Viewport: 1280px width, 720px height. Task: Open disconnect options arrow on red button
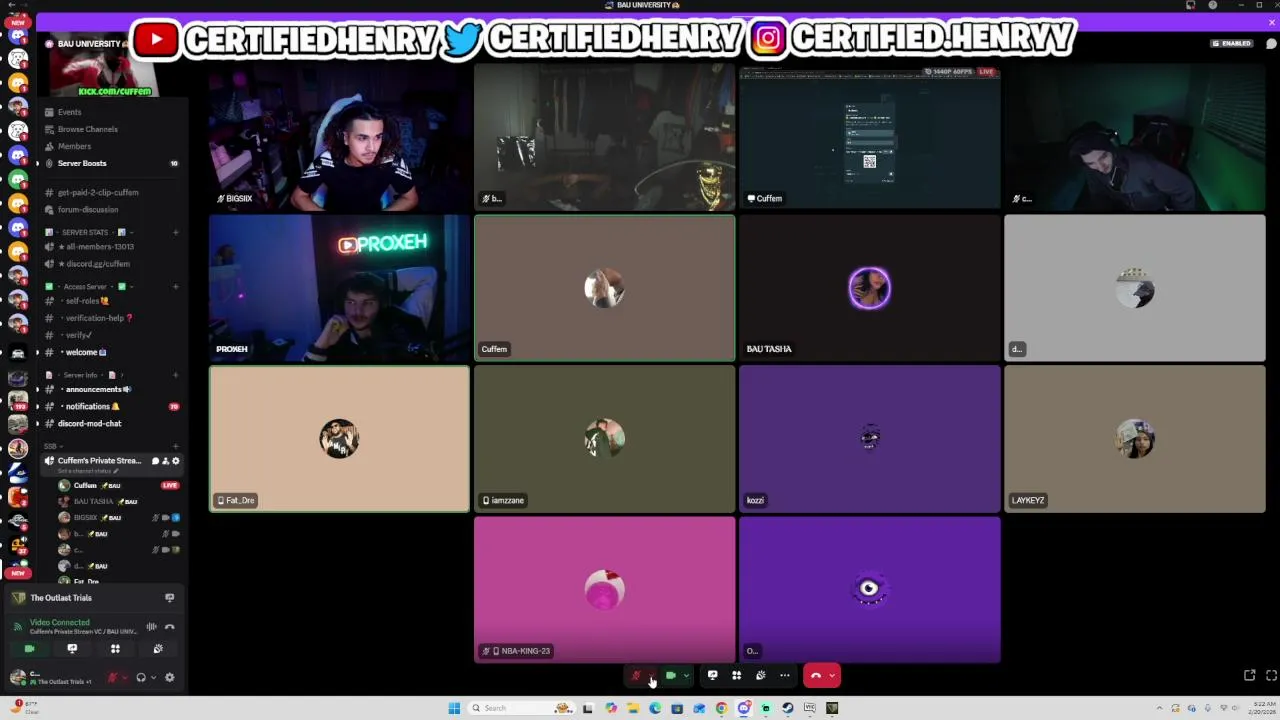(832, 676)
